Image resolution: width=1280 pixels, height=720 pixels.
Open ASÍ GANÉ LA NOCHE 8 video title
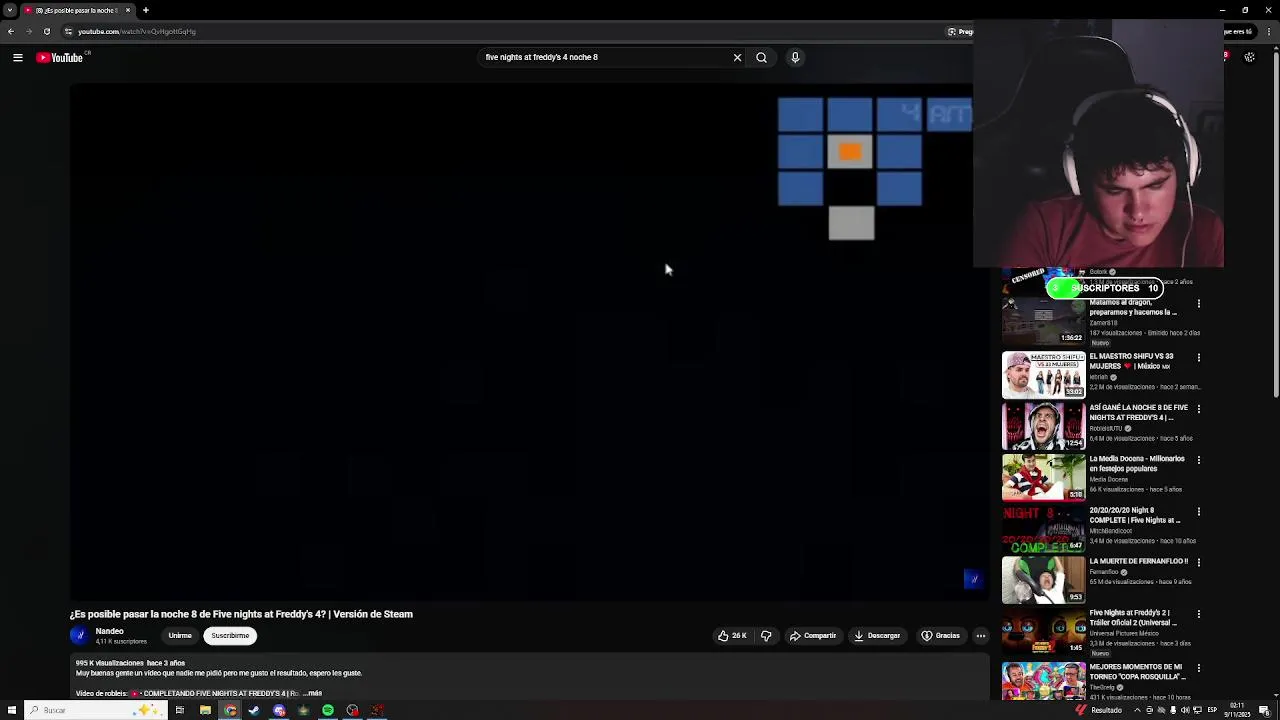[1139, 413]
